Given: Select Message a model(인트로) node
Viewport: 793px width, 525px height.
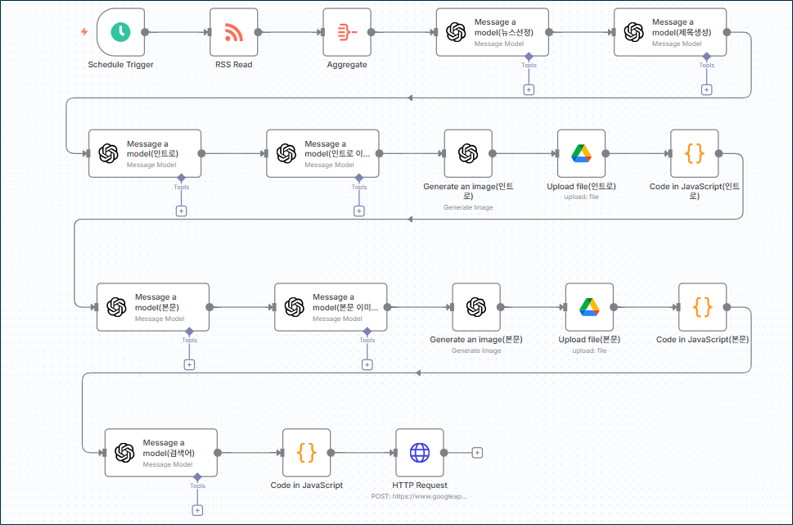Looking at the screenshot, I should (x=145, y=153).
